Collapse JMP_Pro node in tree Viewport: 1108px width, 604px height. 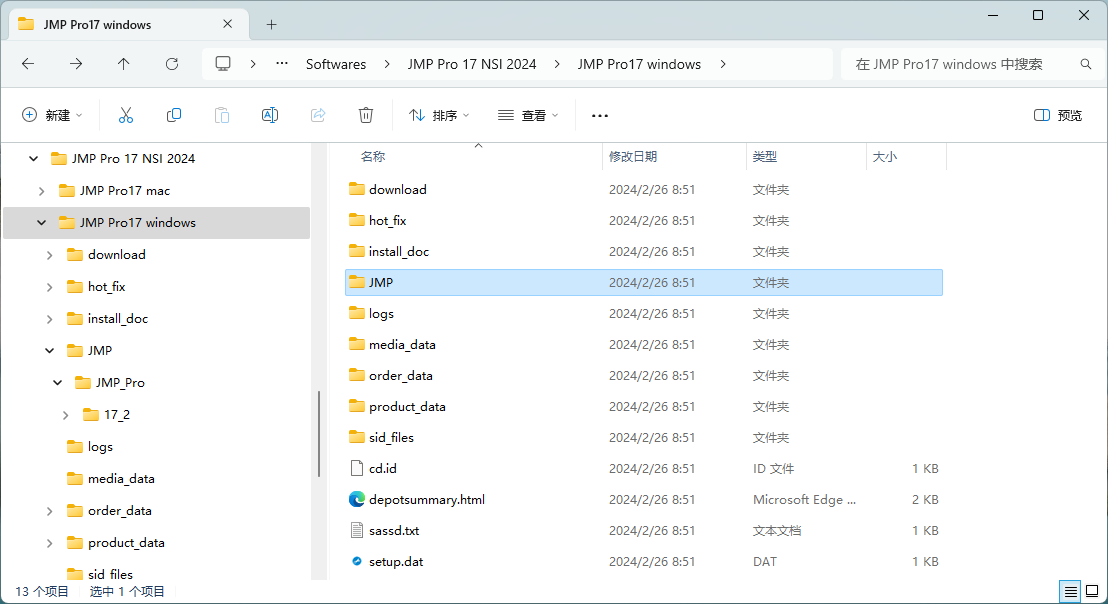[58, 383]
